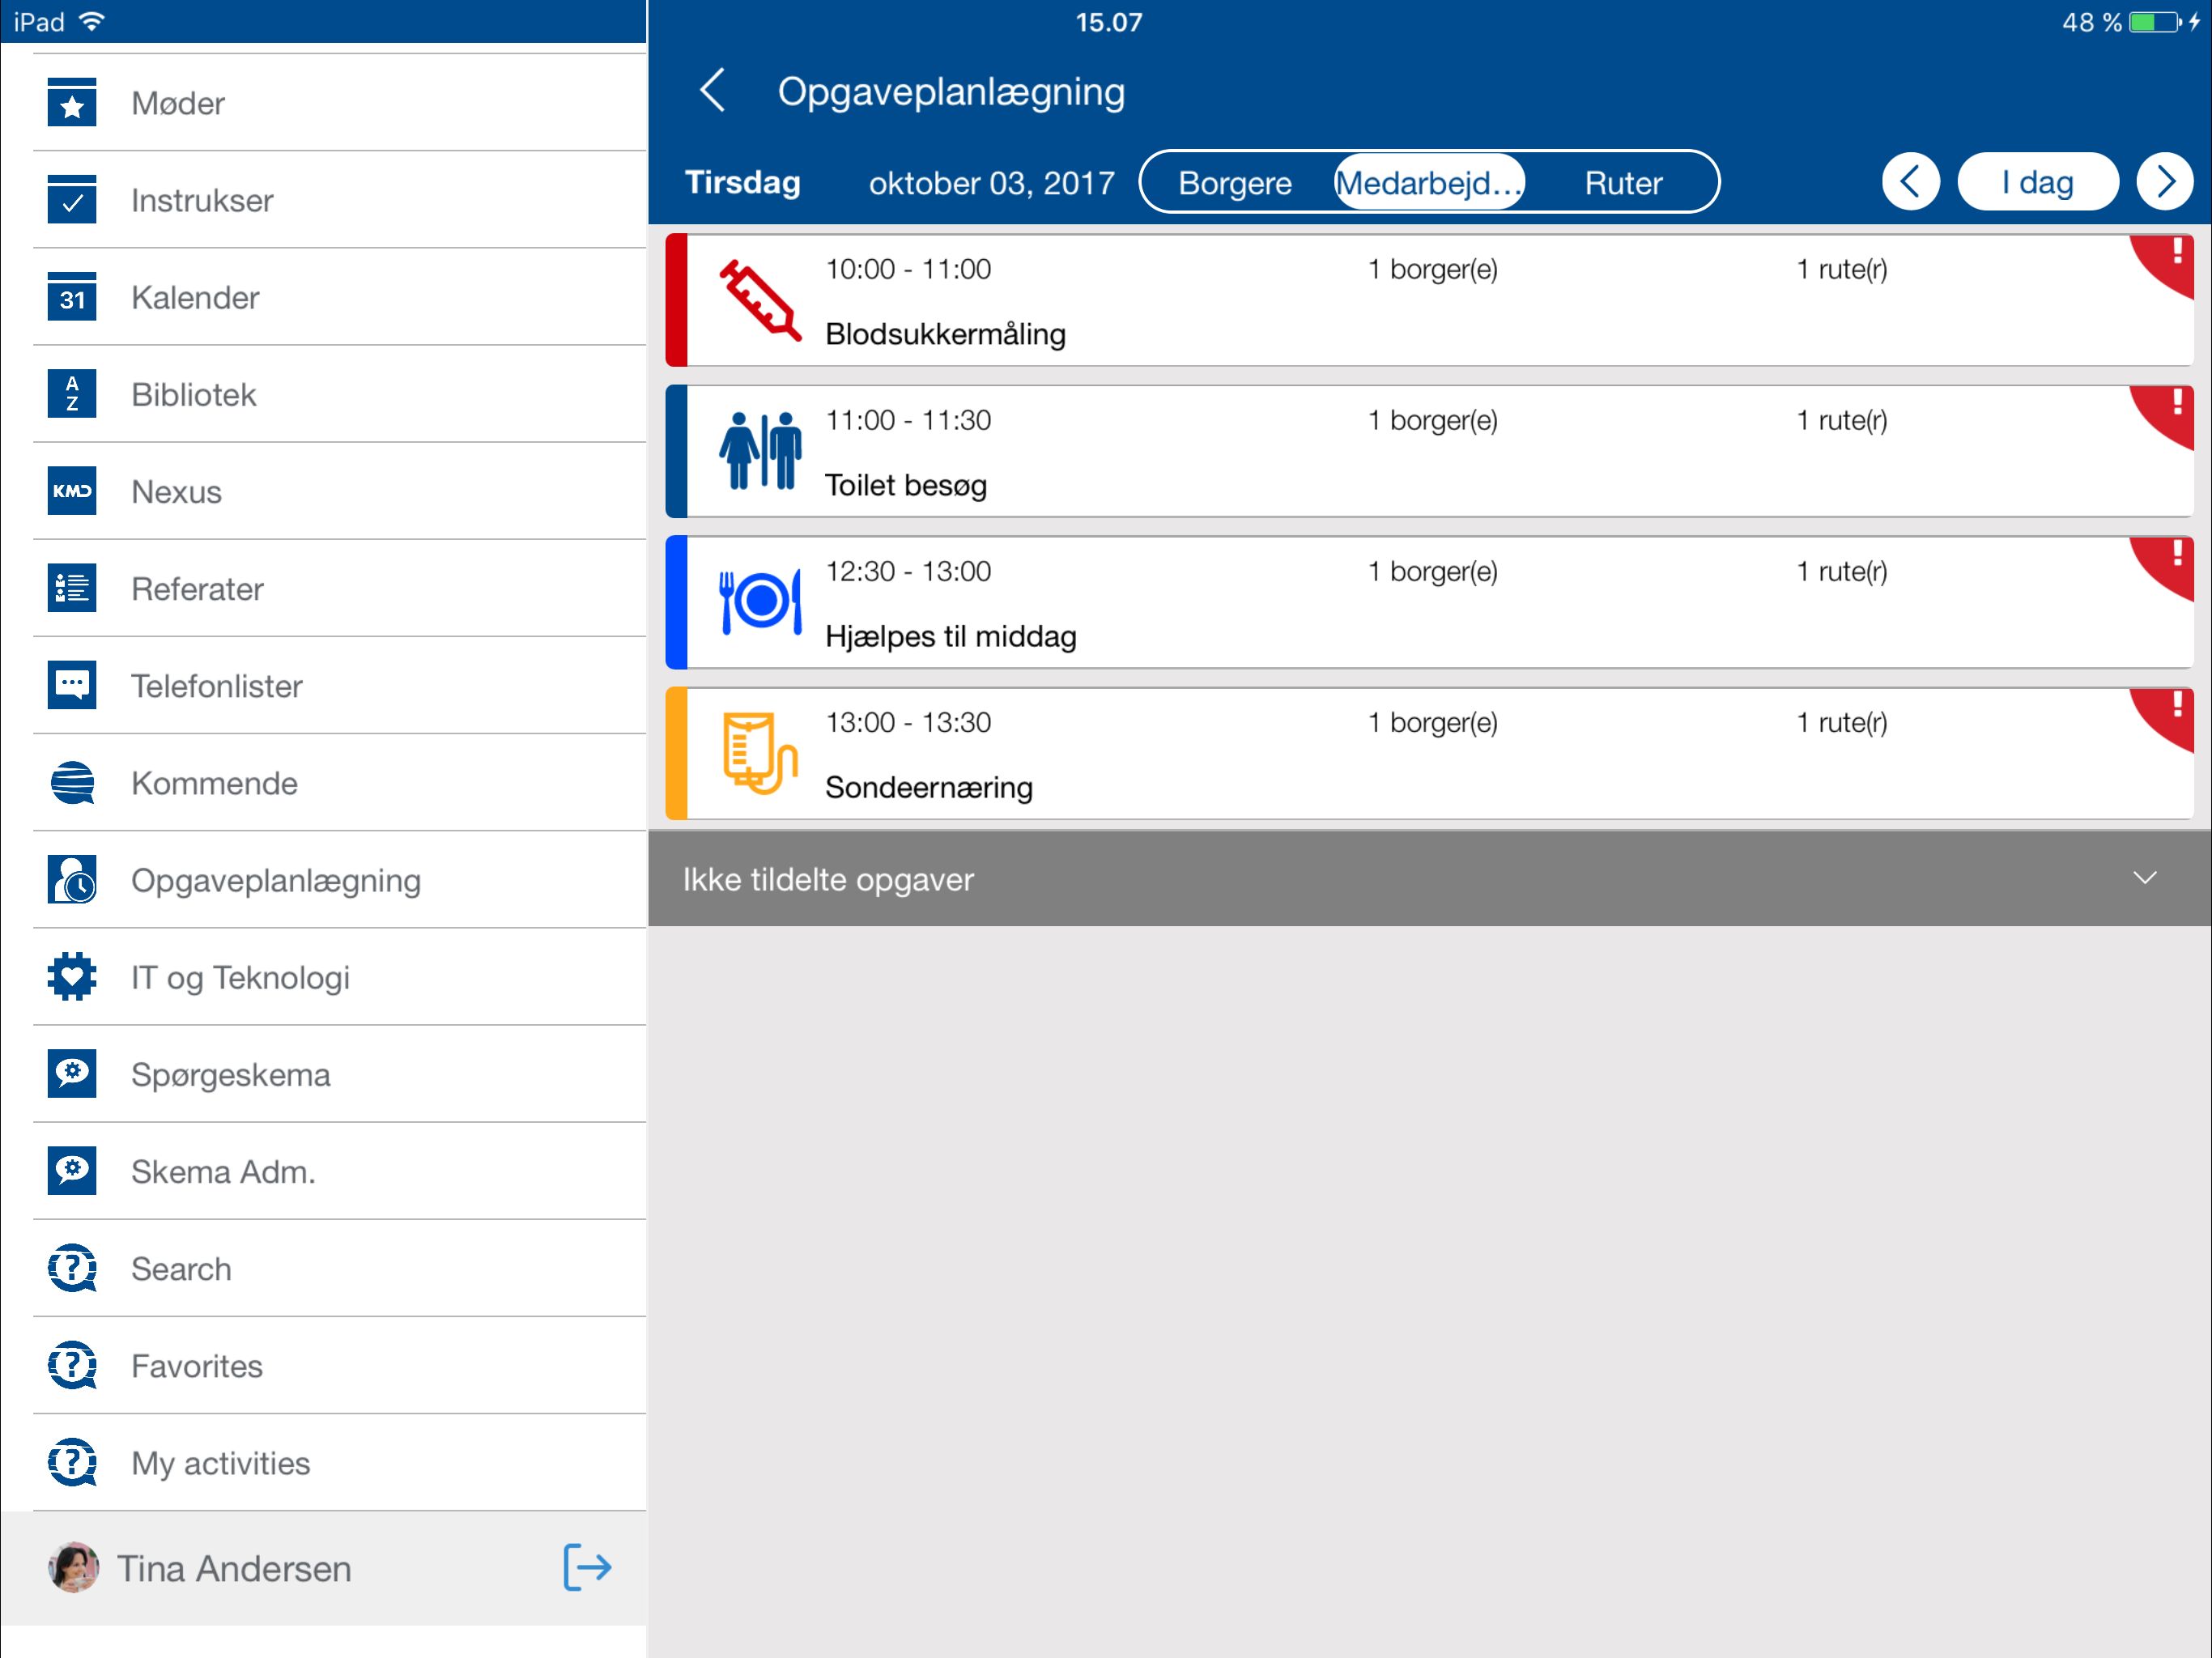
Task: Tap the KMD Nexus icon
Action: tap(72, 491)
